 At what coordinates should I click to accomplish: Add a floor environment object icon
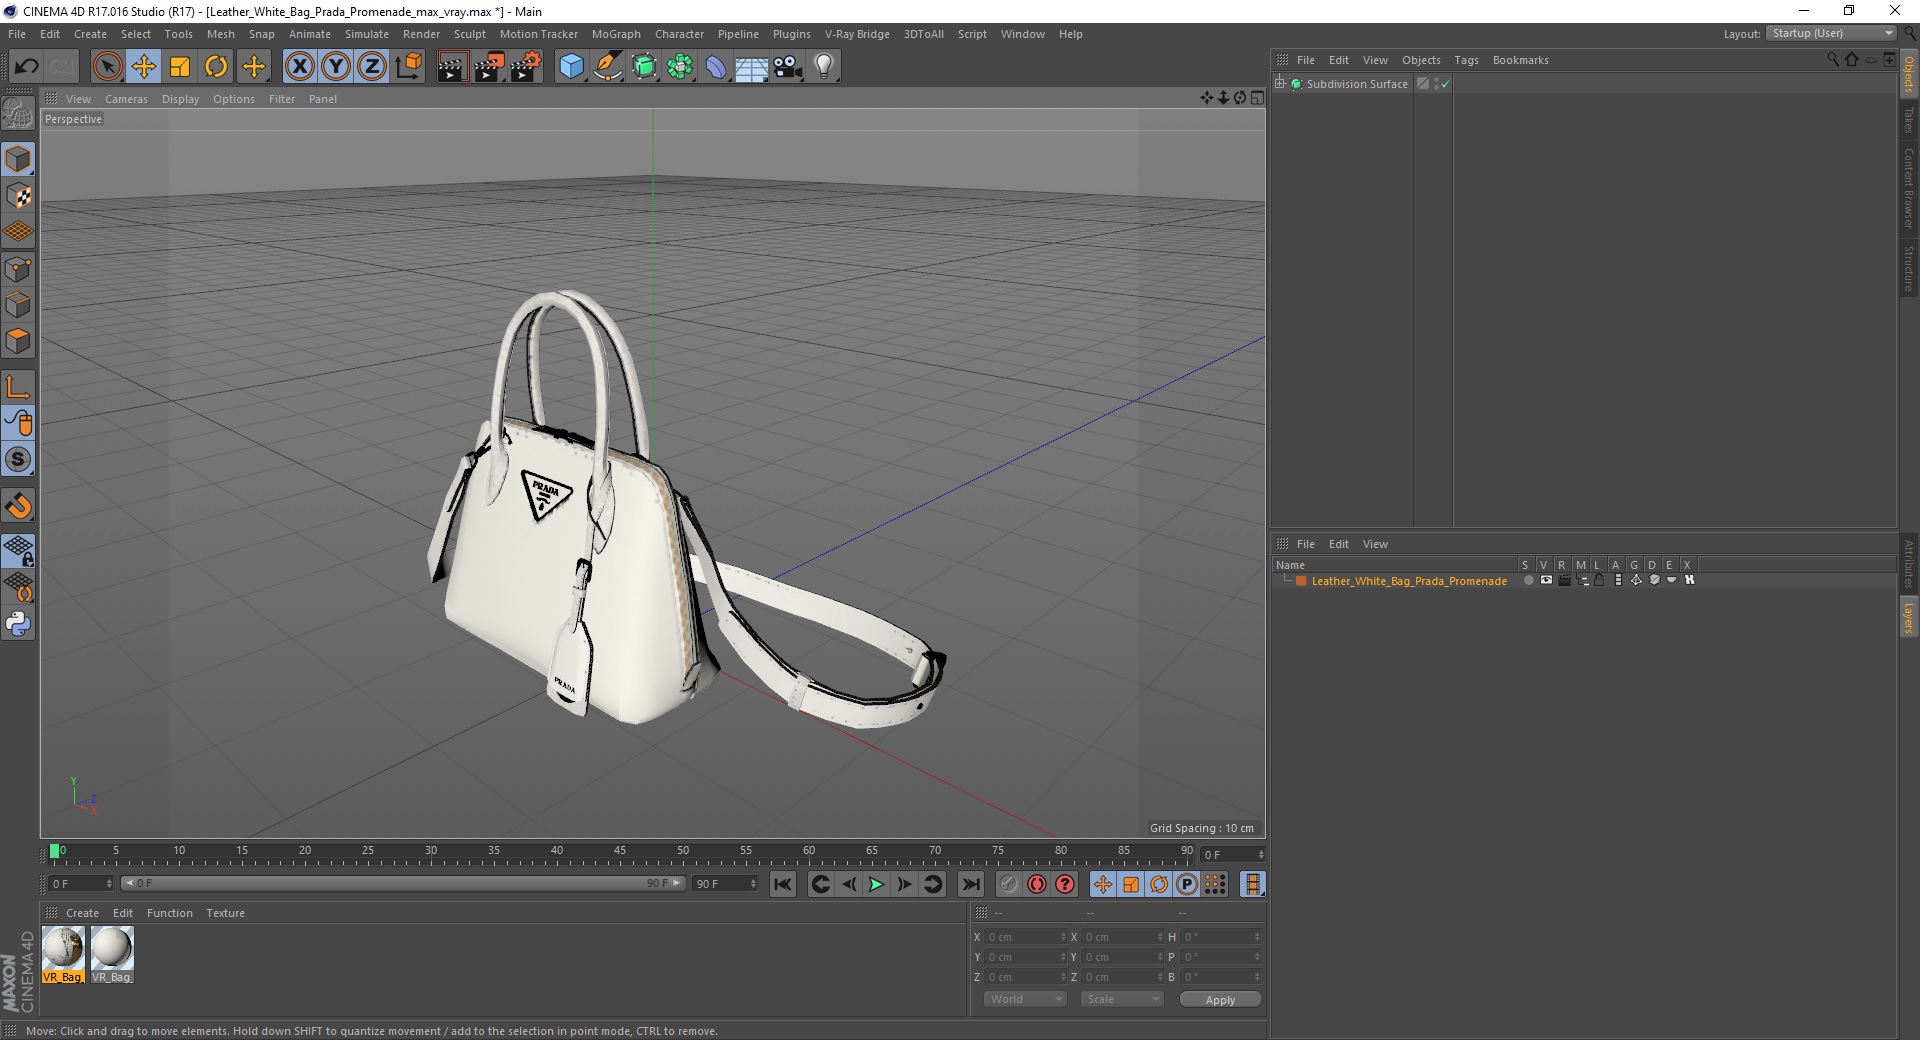pyautogui.click(x=752, y=67)
